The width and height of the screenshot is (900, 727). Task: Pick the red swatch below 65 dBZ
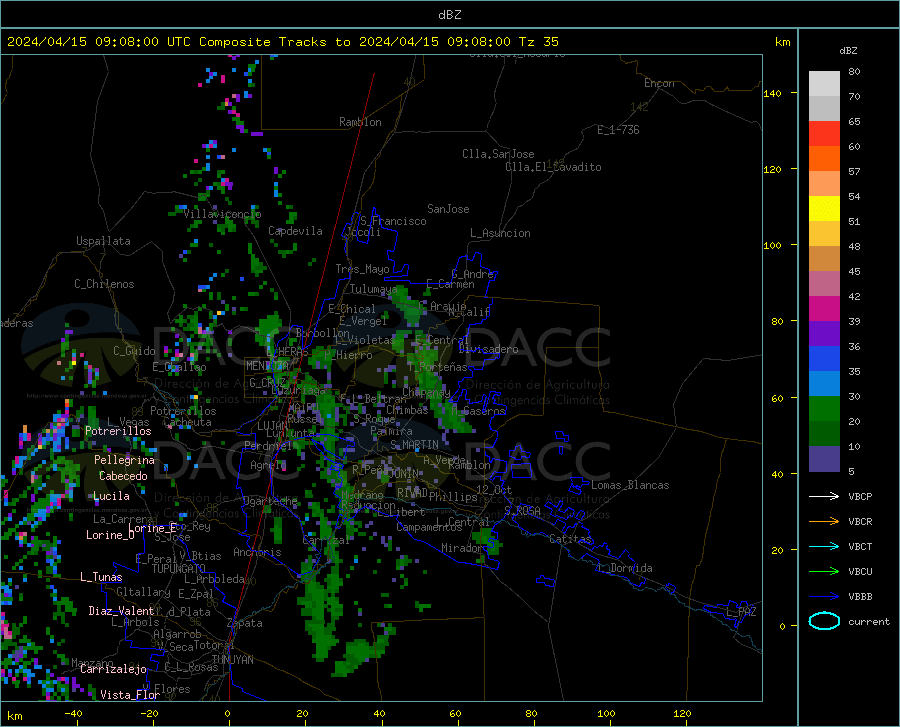click(x=824, y=134)
